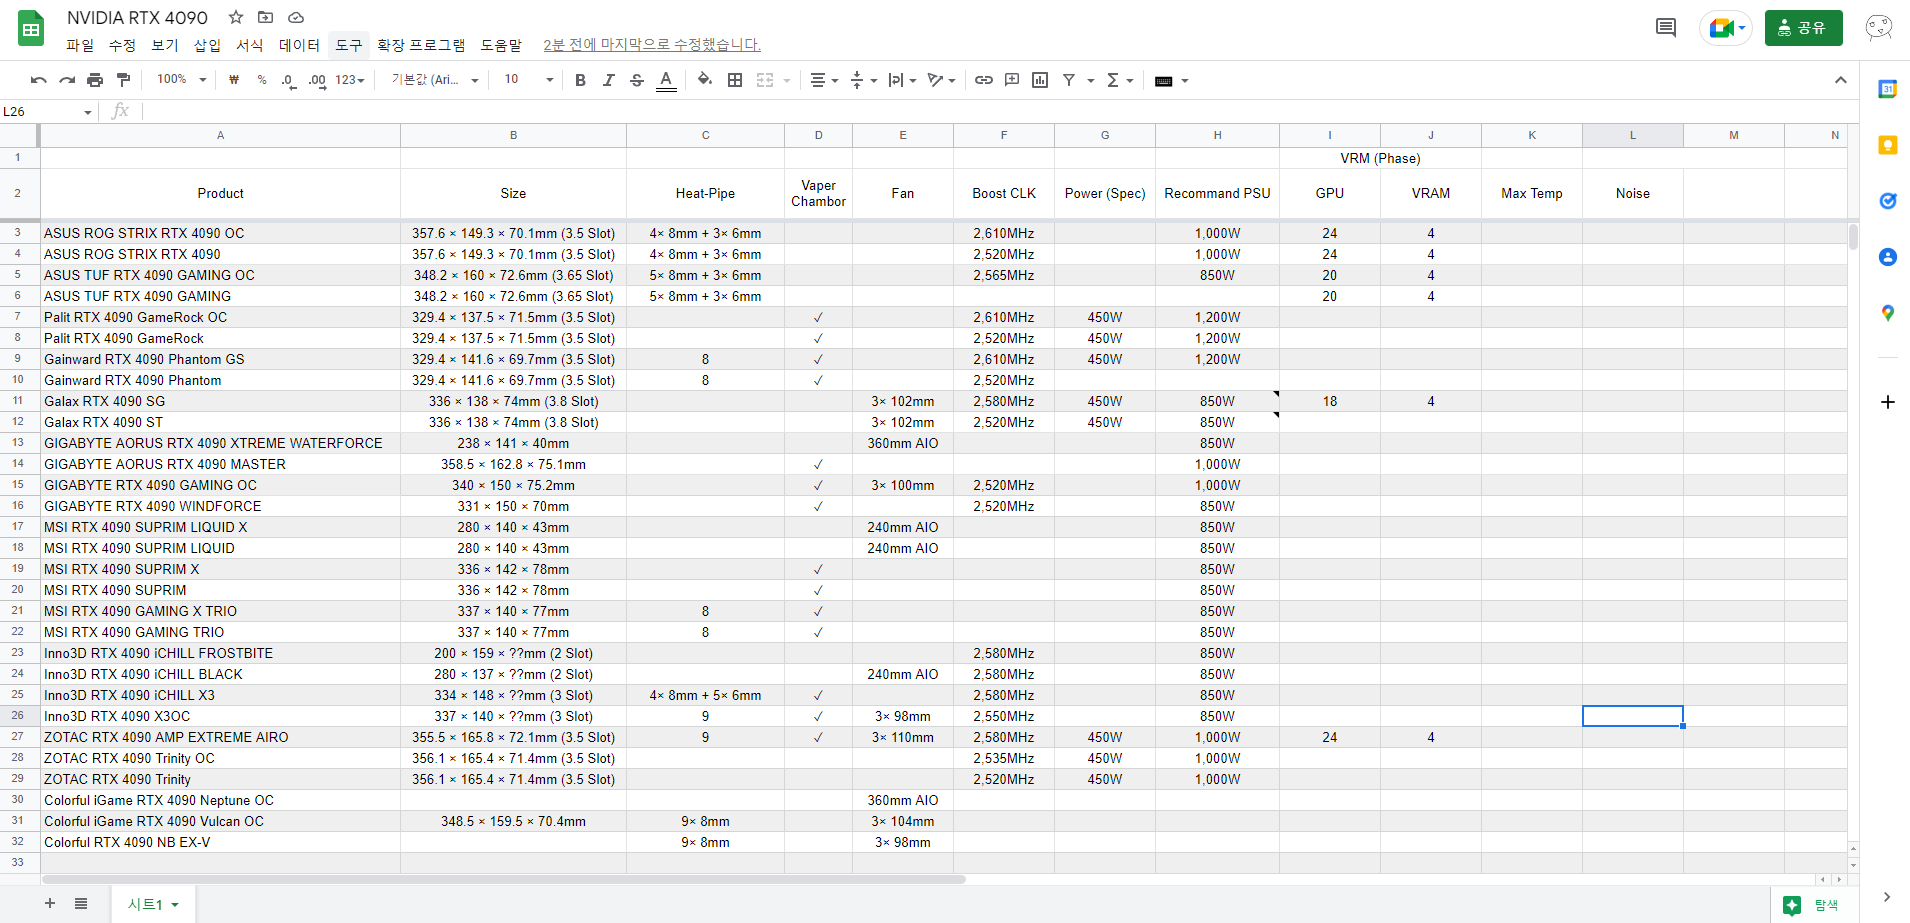Open the 삽입 menu

point(207,45)
